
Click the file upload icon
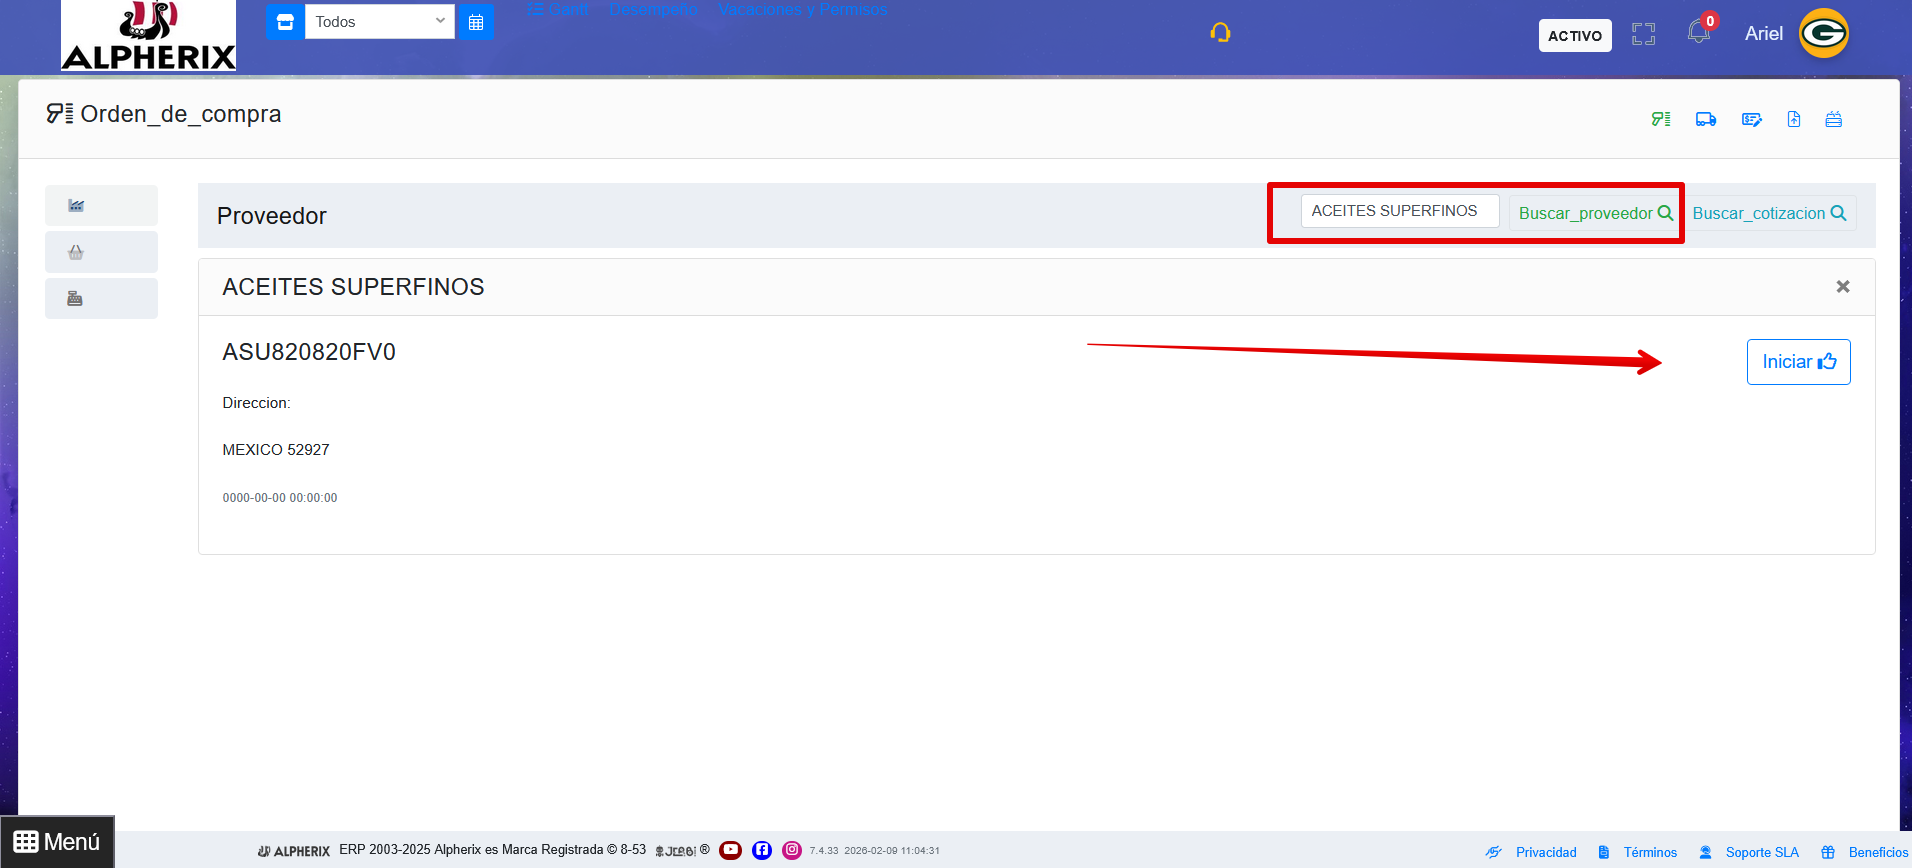click(1794, 120)
